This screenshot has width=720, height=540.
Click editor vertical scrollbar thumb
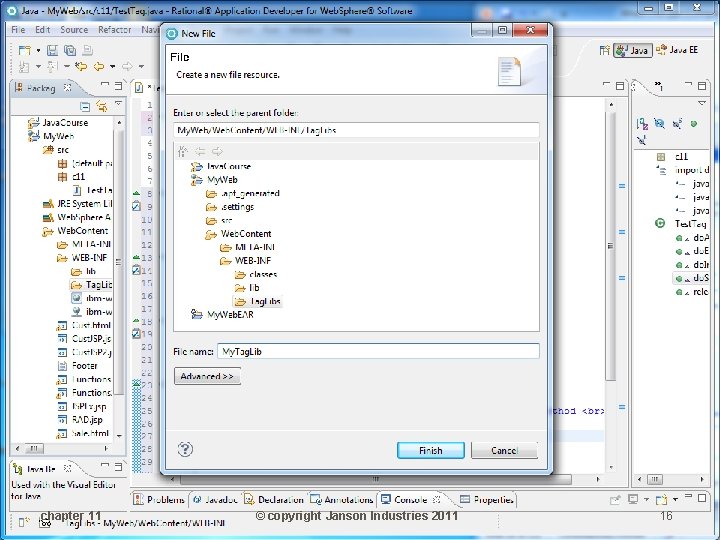(x=610, y=246)
